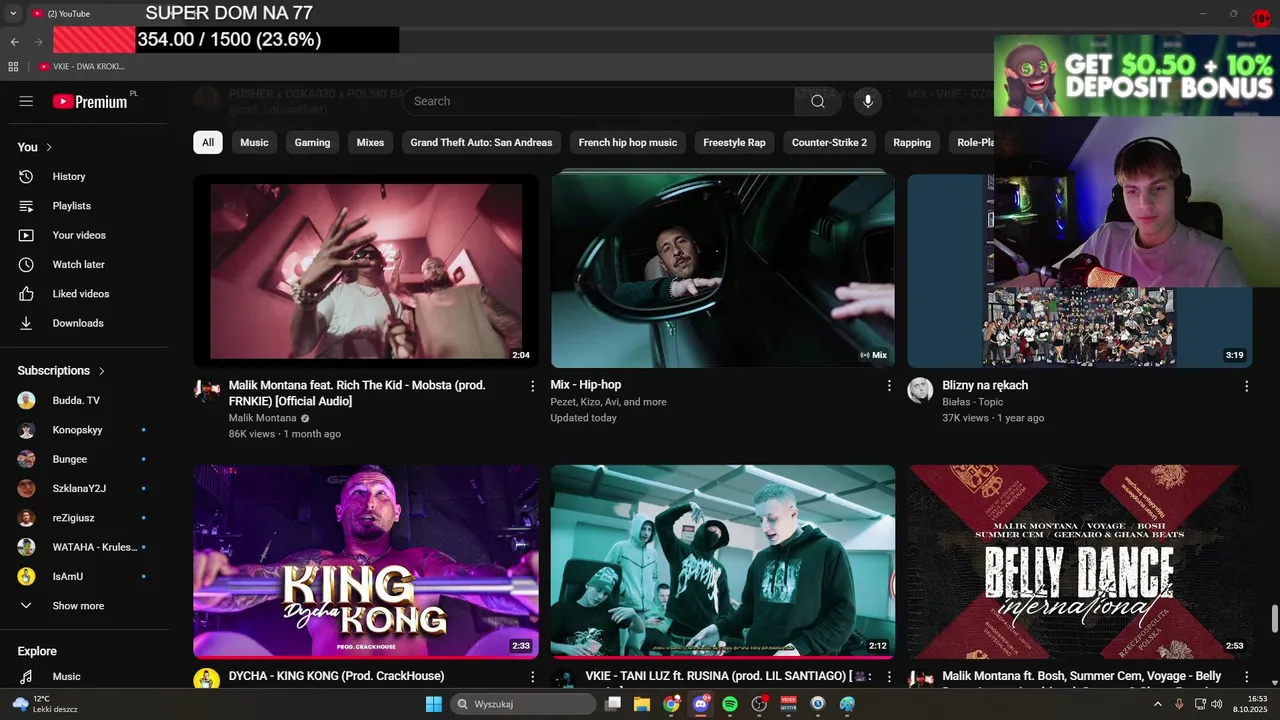Viewport: 1280px width, 720px height.
Task: Play the Mix - Hip-hop thumbnail
Action: 723,271
